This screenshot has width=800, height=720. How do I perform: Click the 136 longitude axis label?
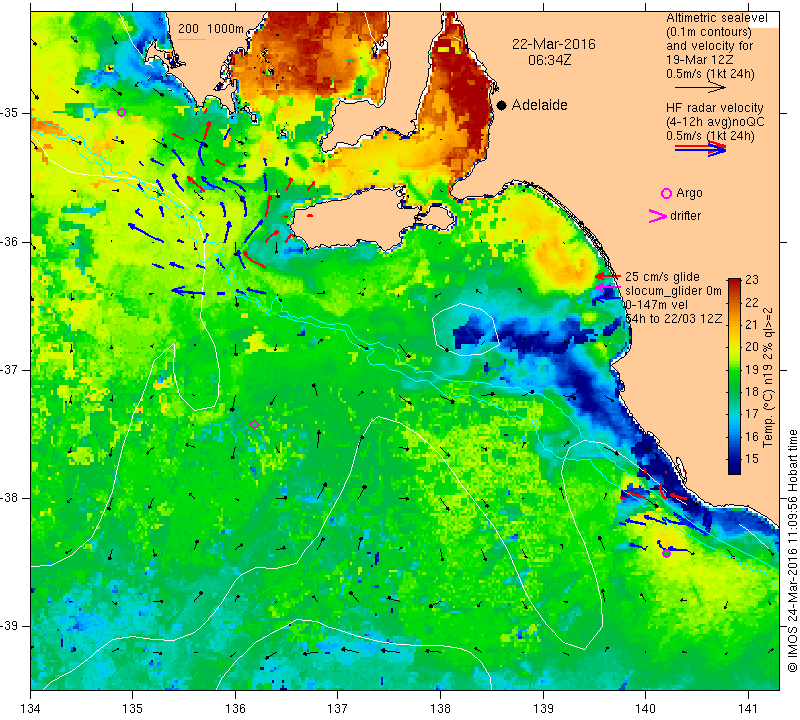click(235, 708)
